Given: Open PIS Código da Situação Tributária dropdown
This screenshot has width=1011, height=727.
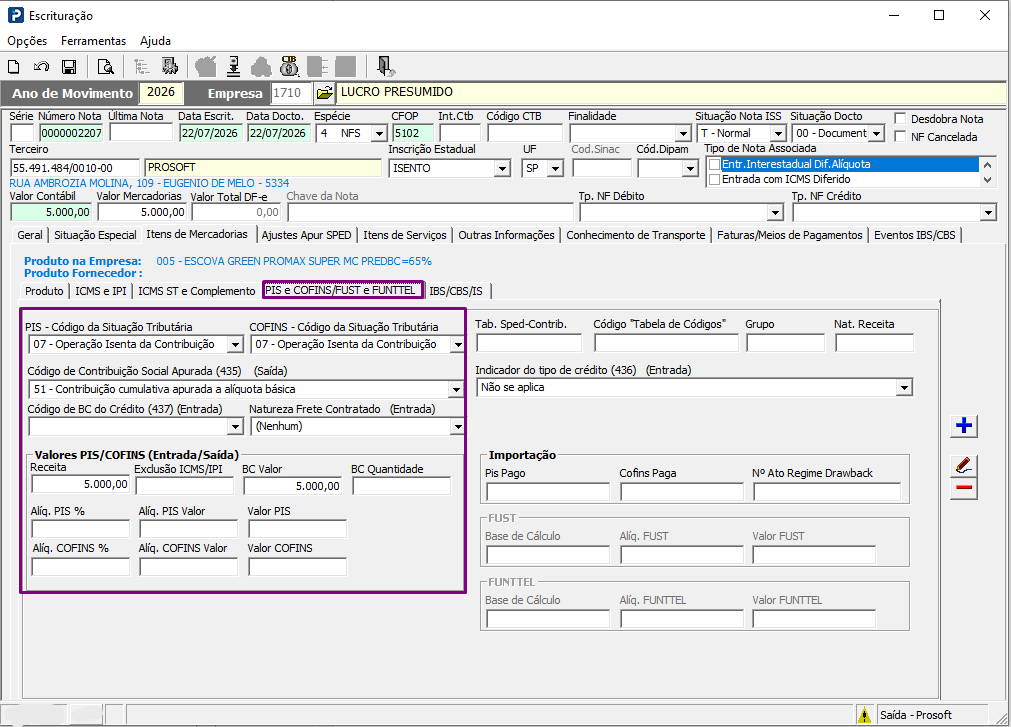Looking at the screenshot, I should pos(235,345).
